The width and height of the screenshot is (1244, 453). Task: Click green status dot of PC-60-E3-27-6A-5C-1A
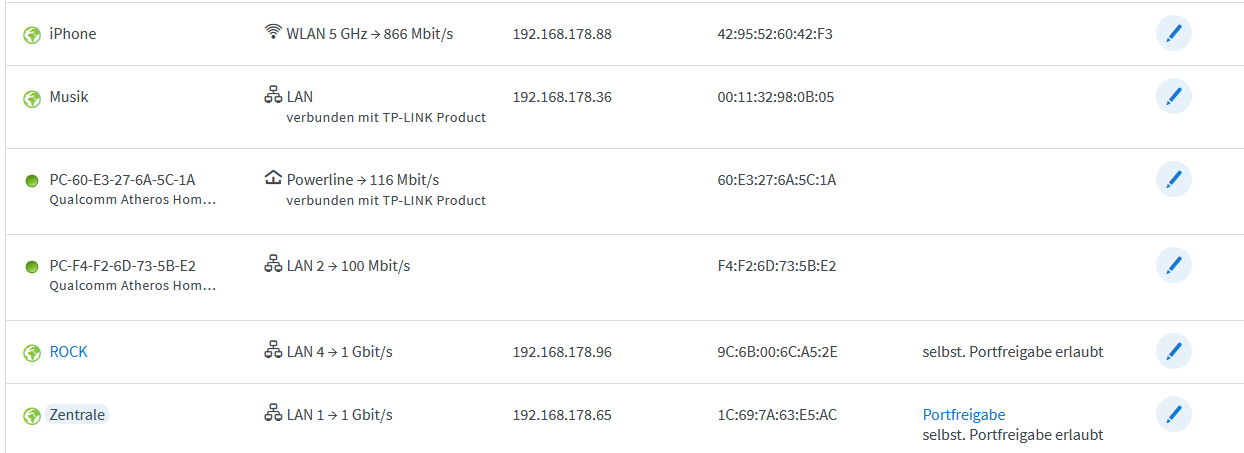31,181
